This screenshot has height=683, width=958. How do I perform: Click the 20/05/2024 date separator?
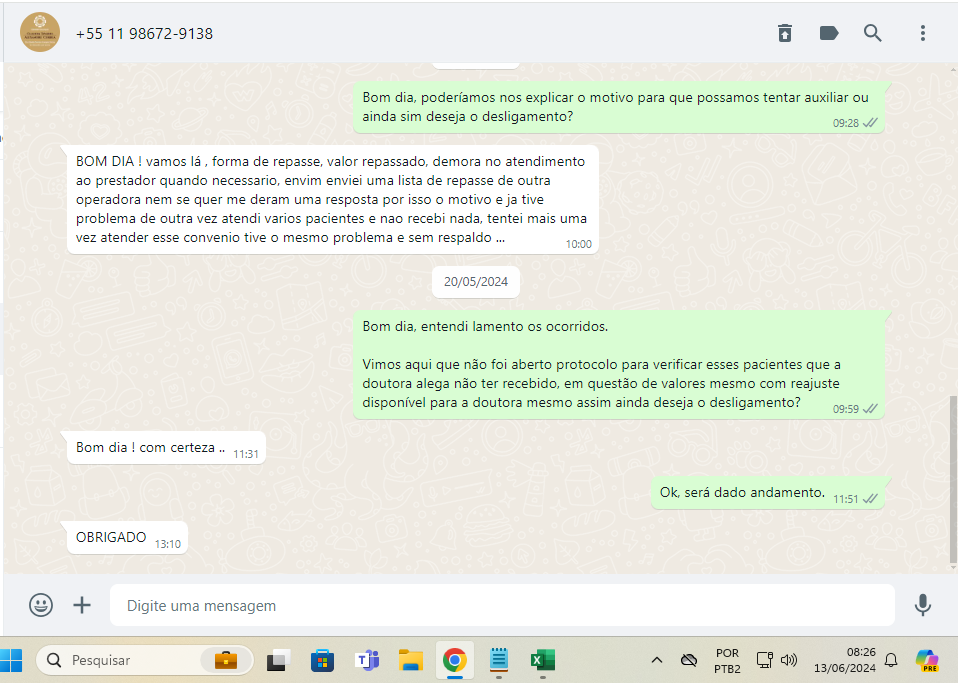point(476,282)
